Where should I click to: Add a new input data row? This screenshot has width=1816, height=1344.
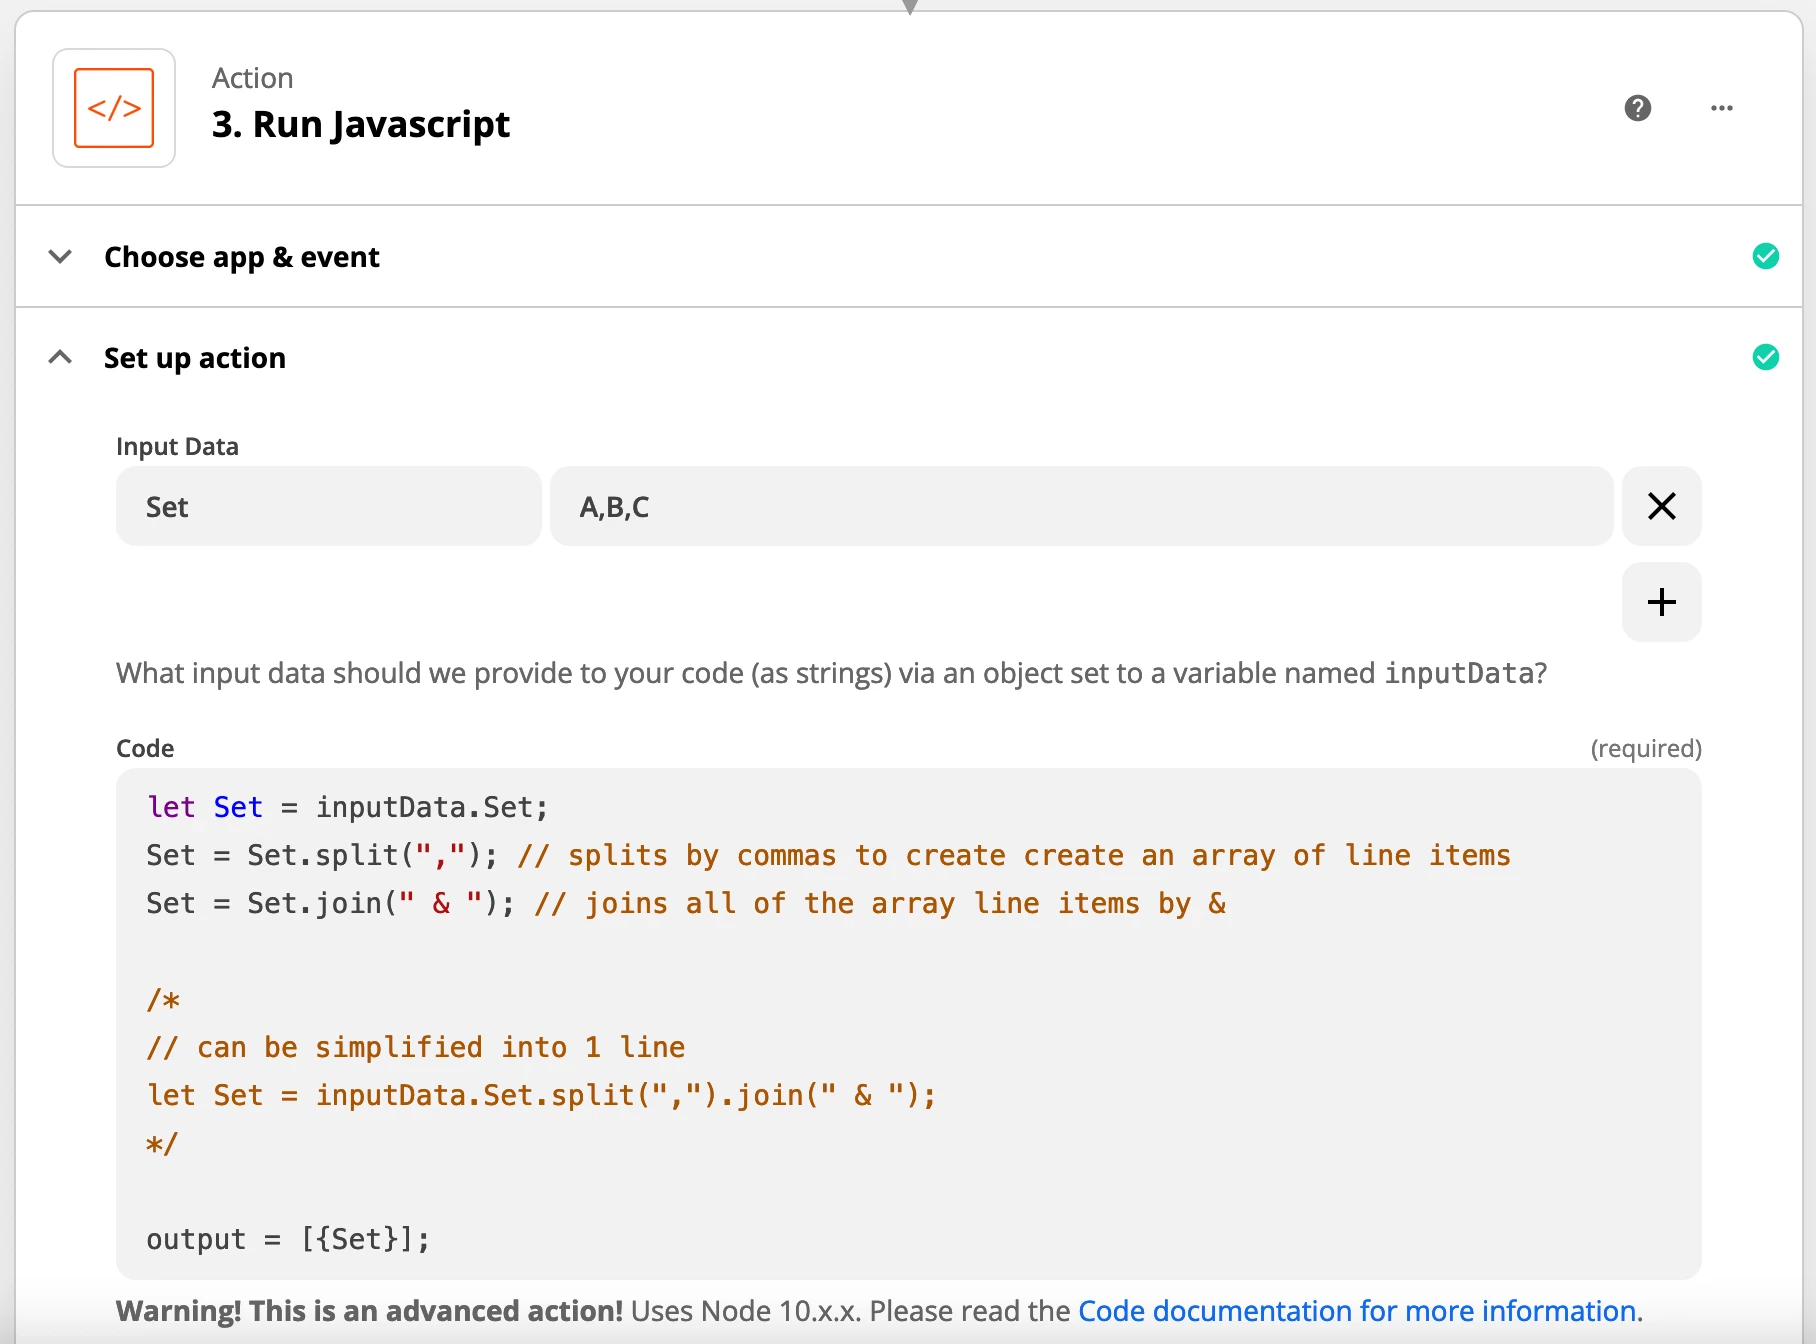[1661, 602]
